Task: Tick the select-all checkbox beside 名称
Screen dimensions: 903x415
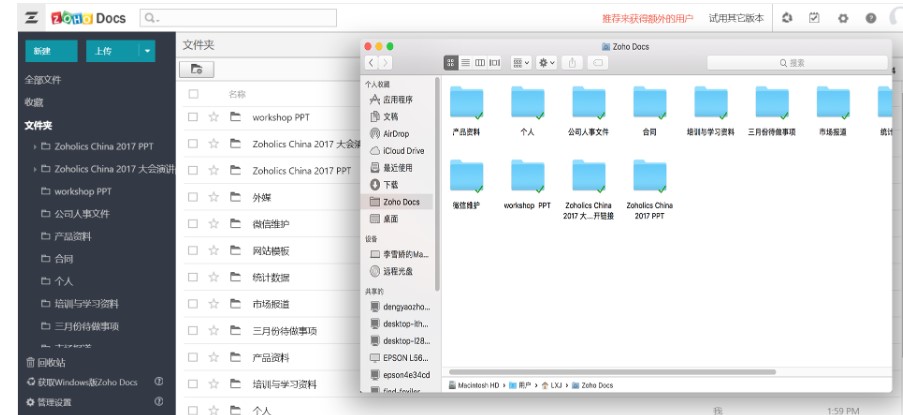Action: coord(193,94)
